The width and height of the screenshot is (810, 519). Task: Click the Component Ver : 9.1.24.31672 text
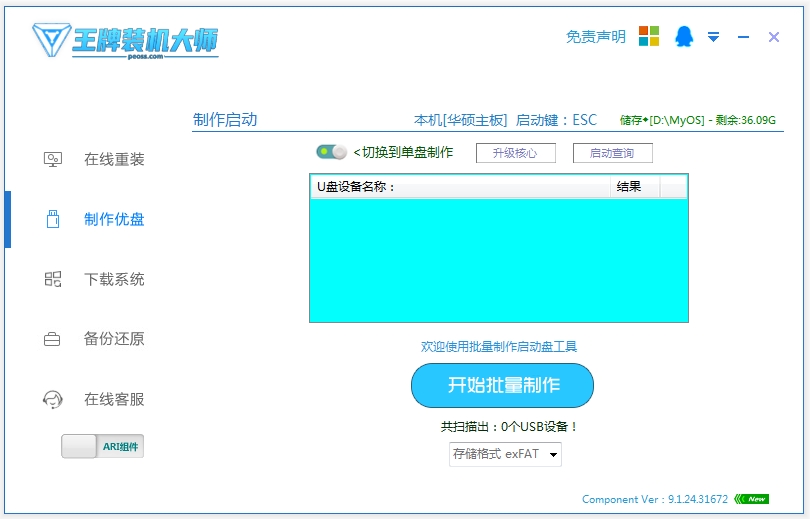click(x=655, y=499)
